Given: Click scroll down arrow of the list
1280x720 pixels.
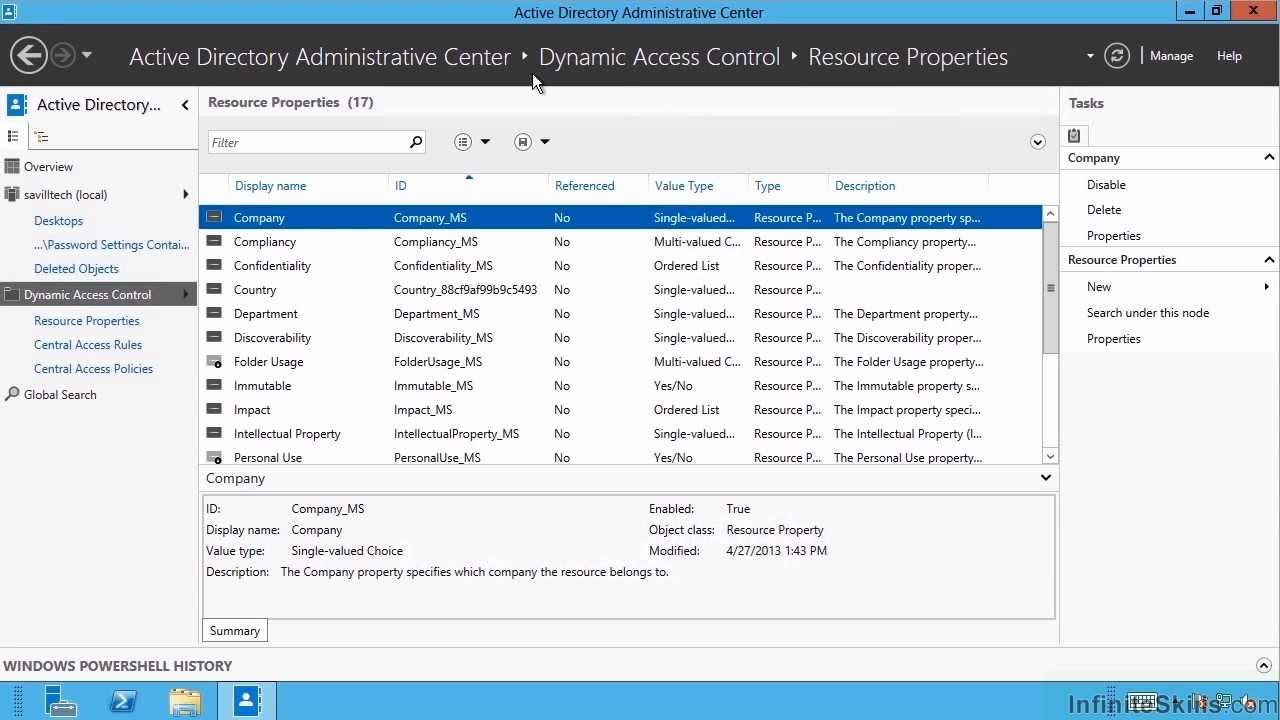Looking at the screenshot, I should tap(1050, 456).
